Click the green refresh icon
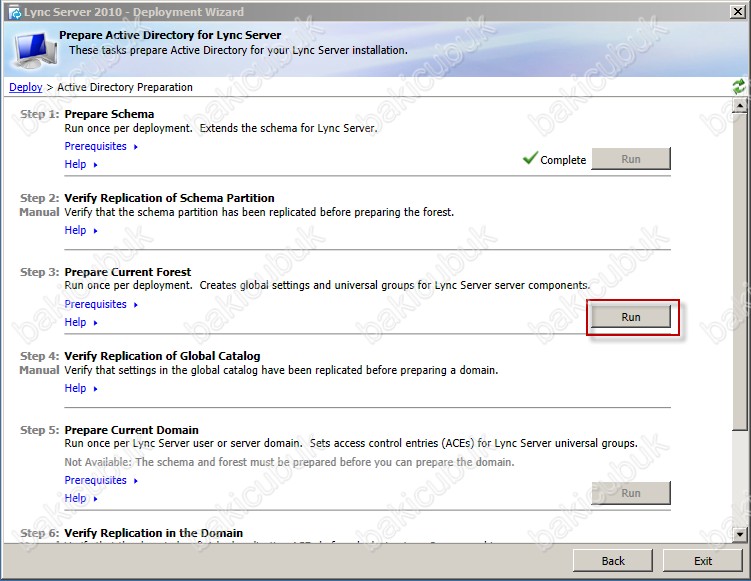Image resolution: width=751 pixels, height=581 pixels. [x=739, y=87]
